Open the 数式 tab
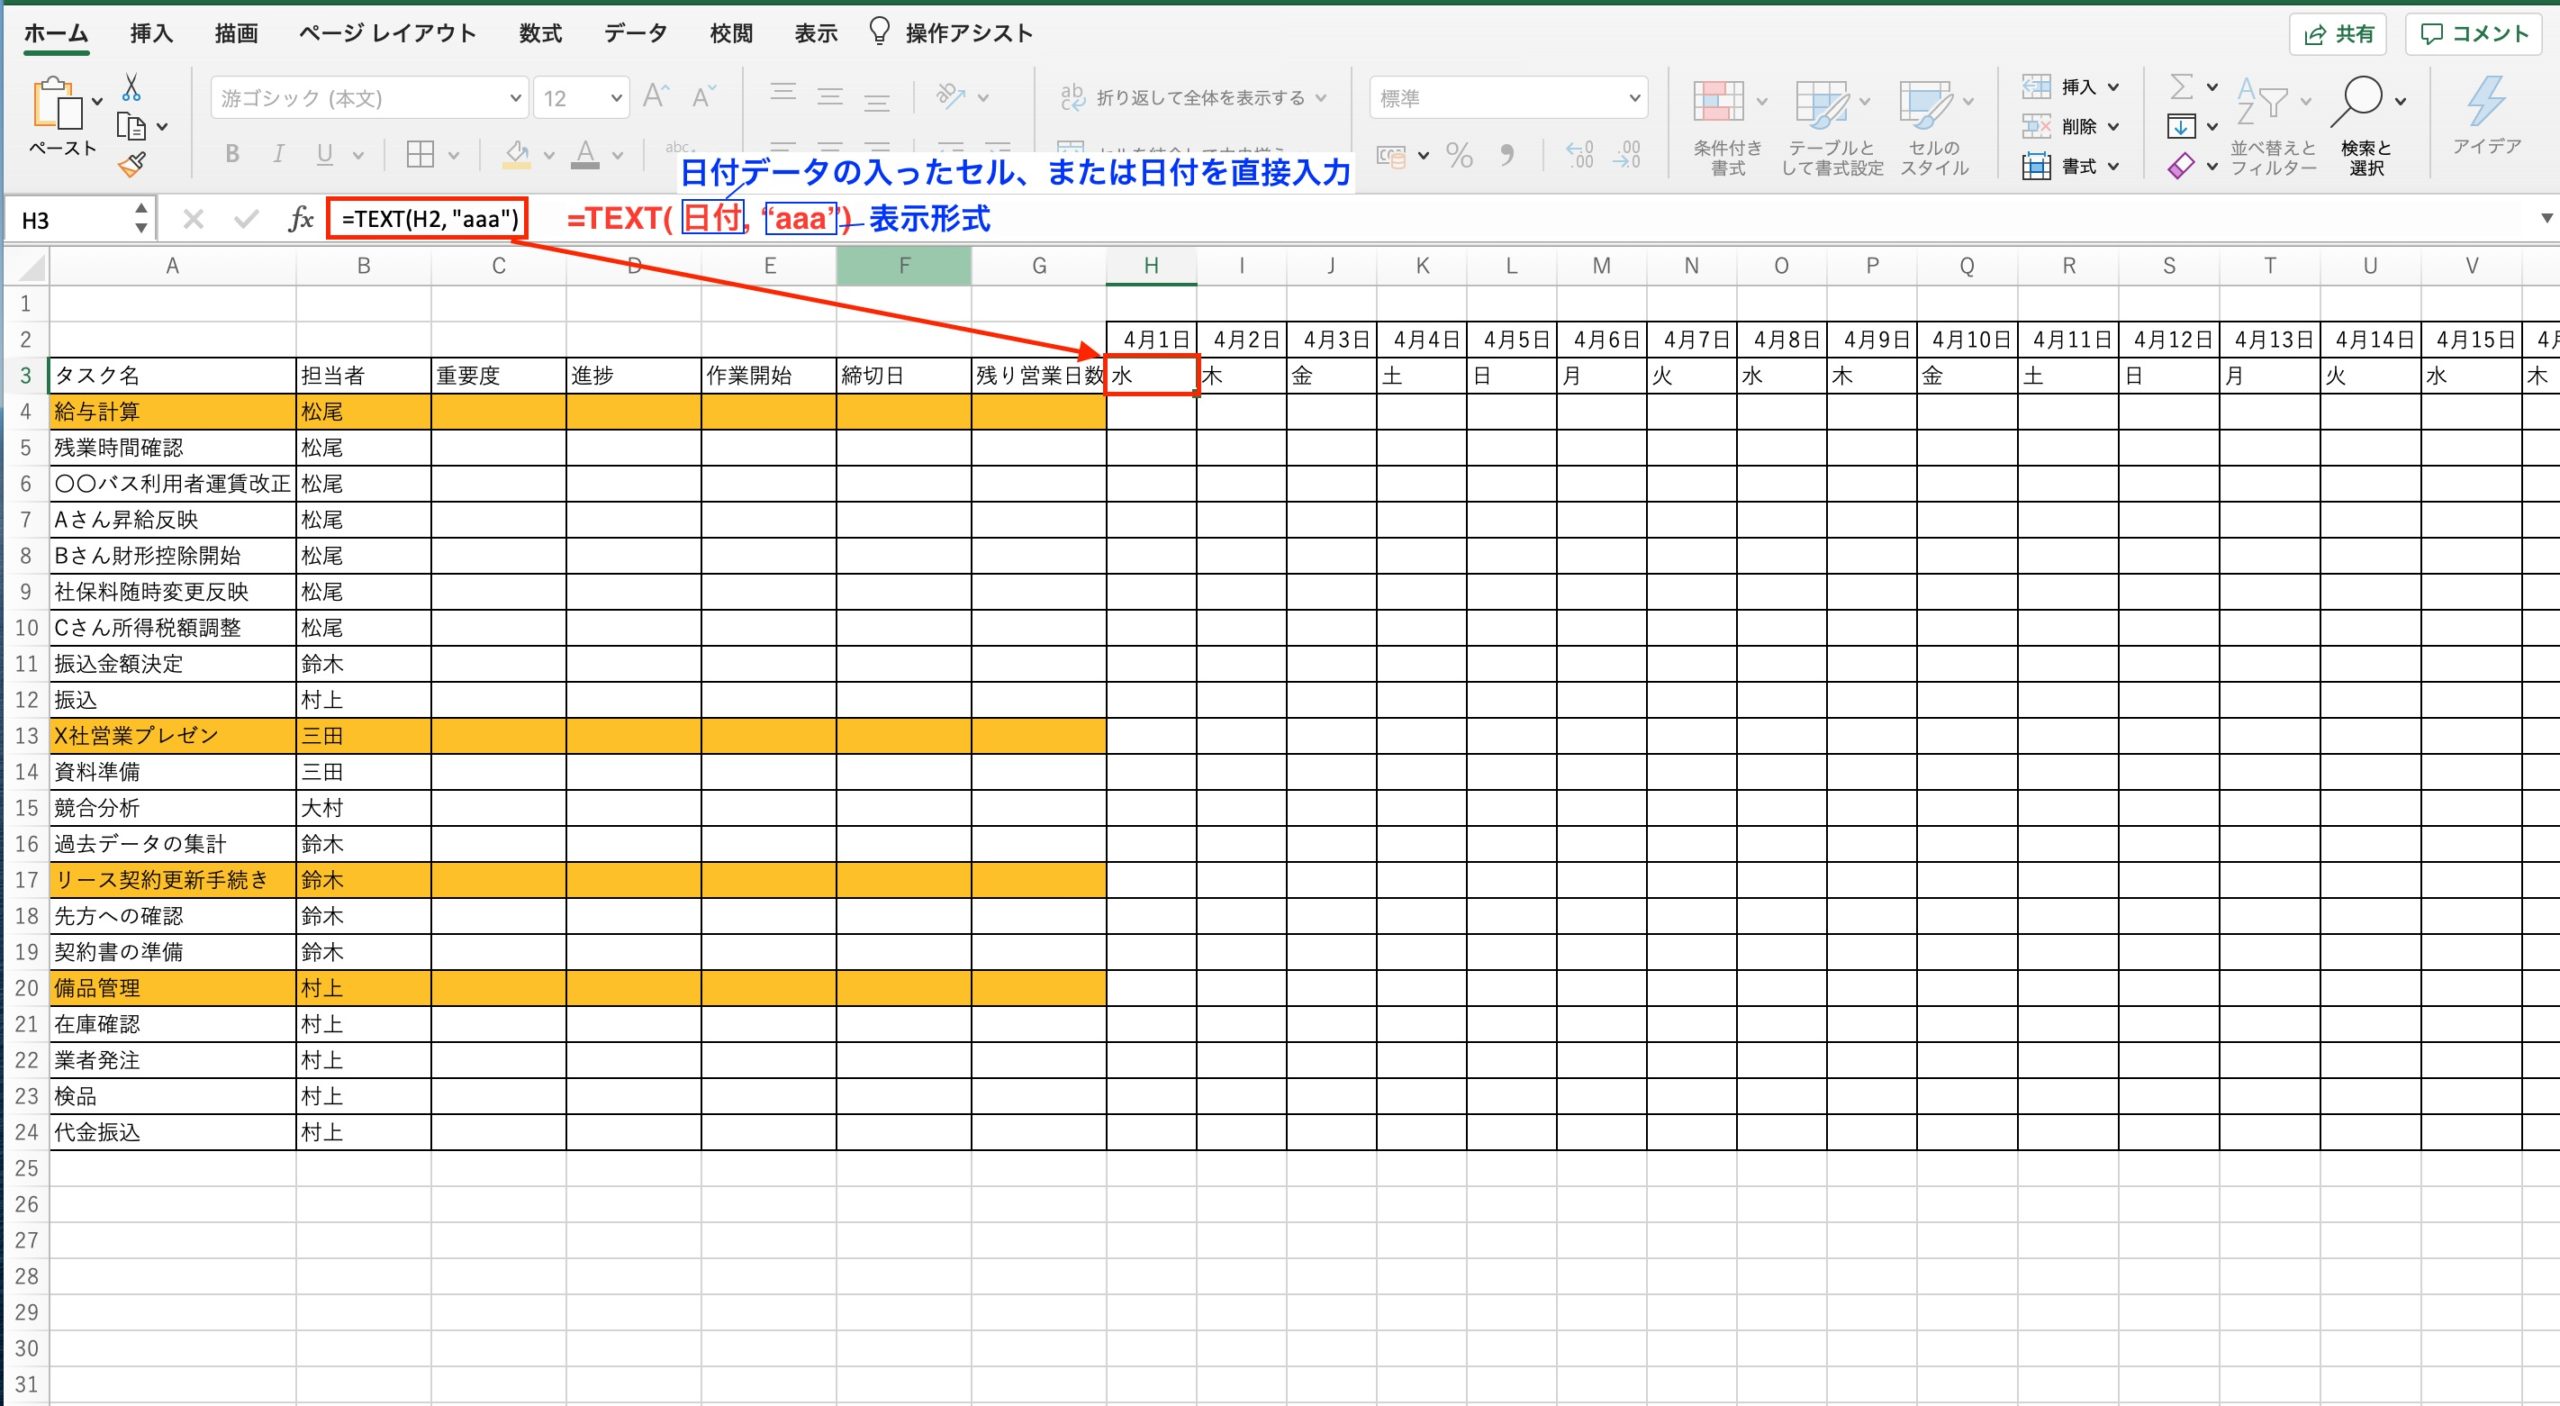The width and height of the screenshot is (2560, 1406). pyautogui.click(x=540, y=33)
